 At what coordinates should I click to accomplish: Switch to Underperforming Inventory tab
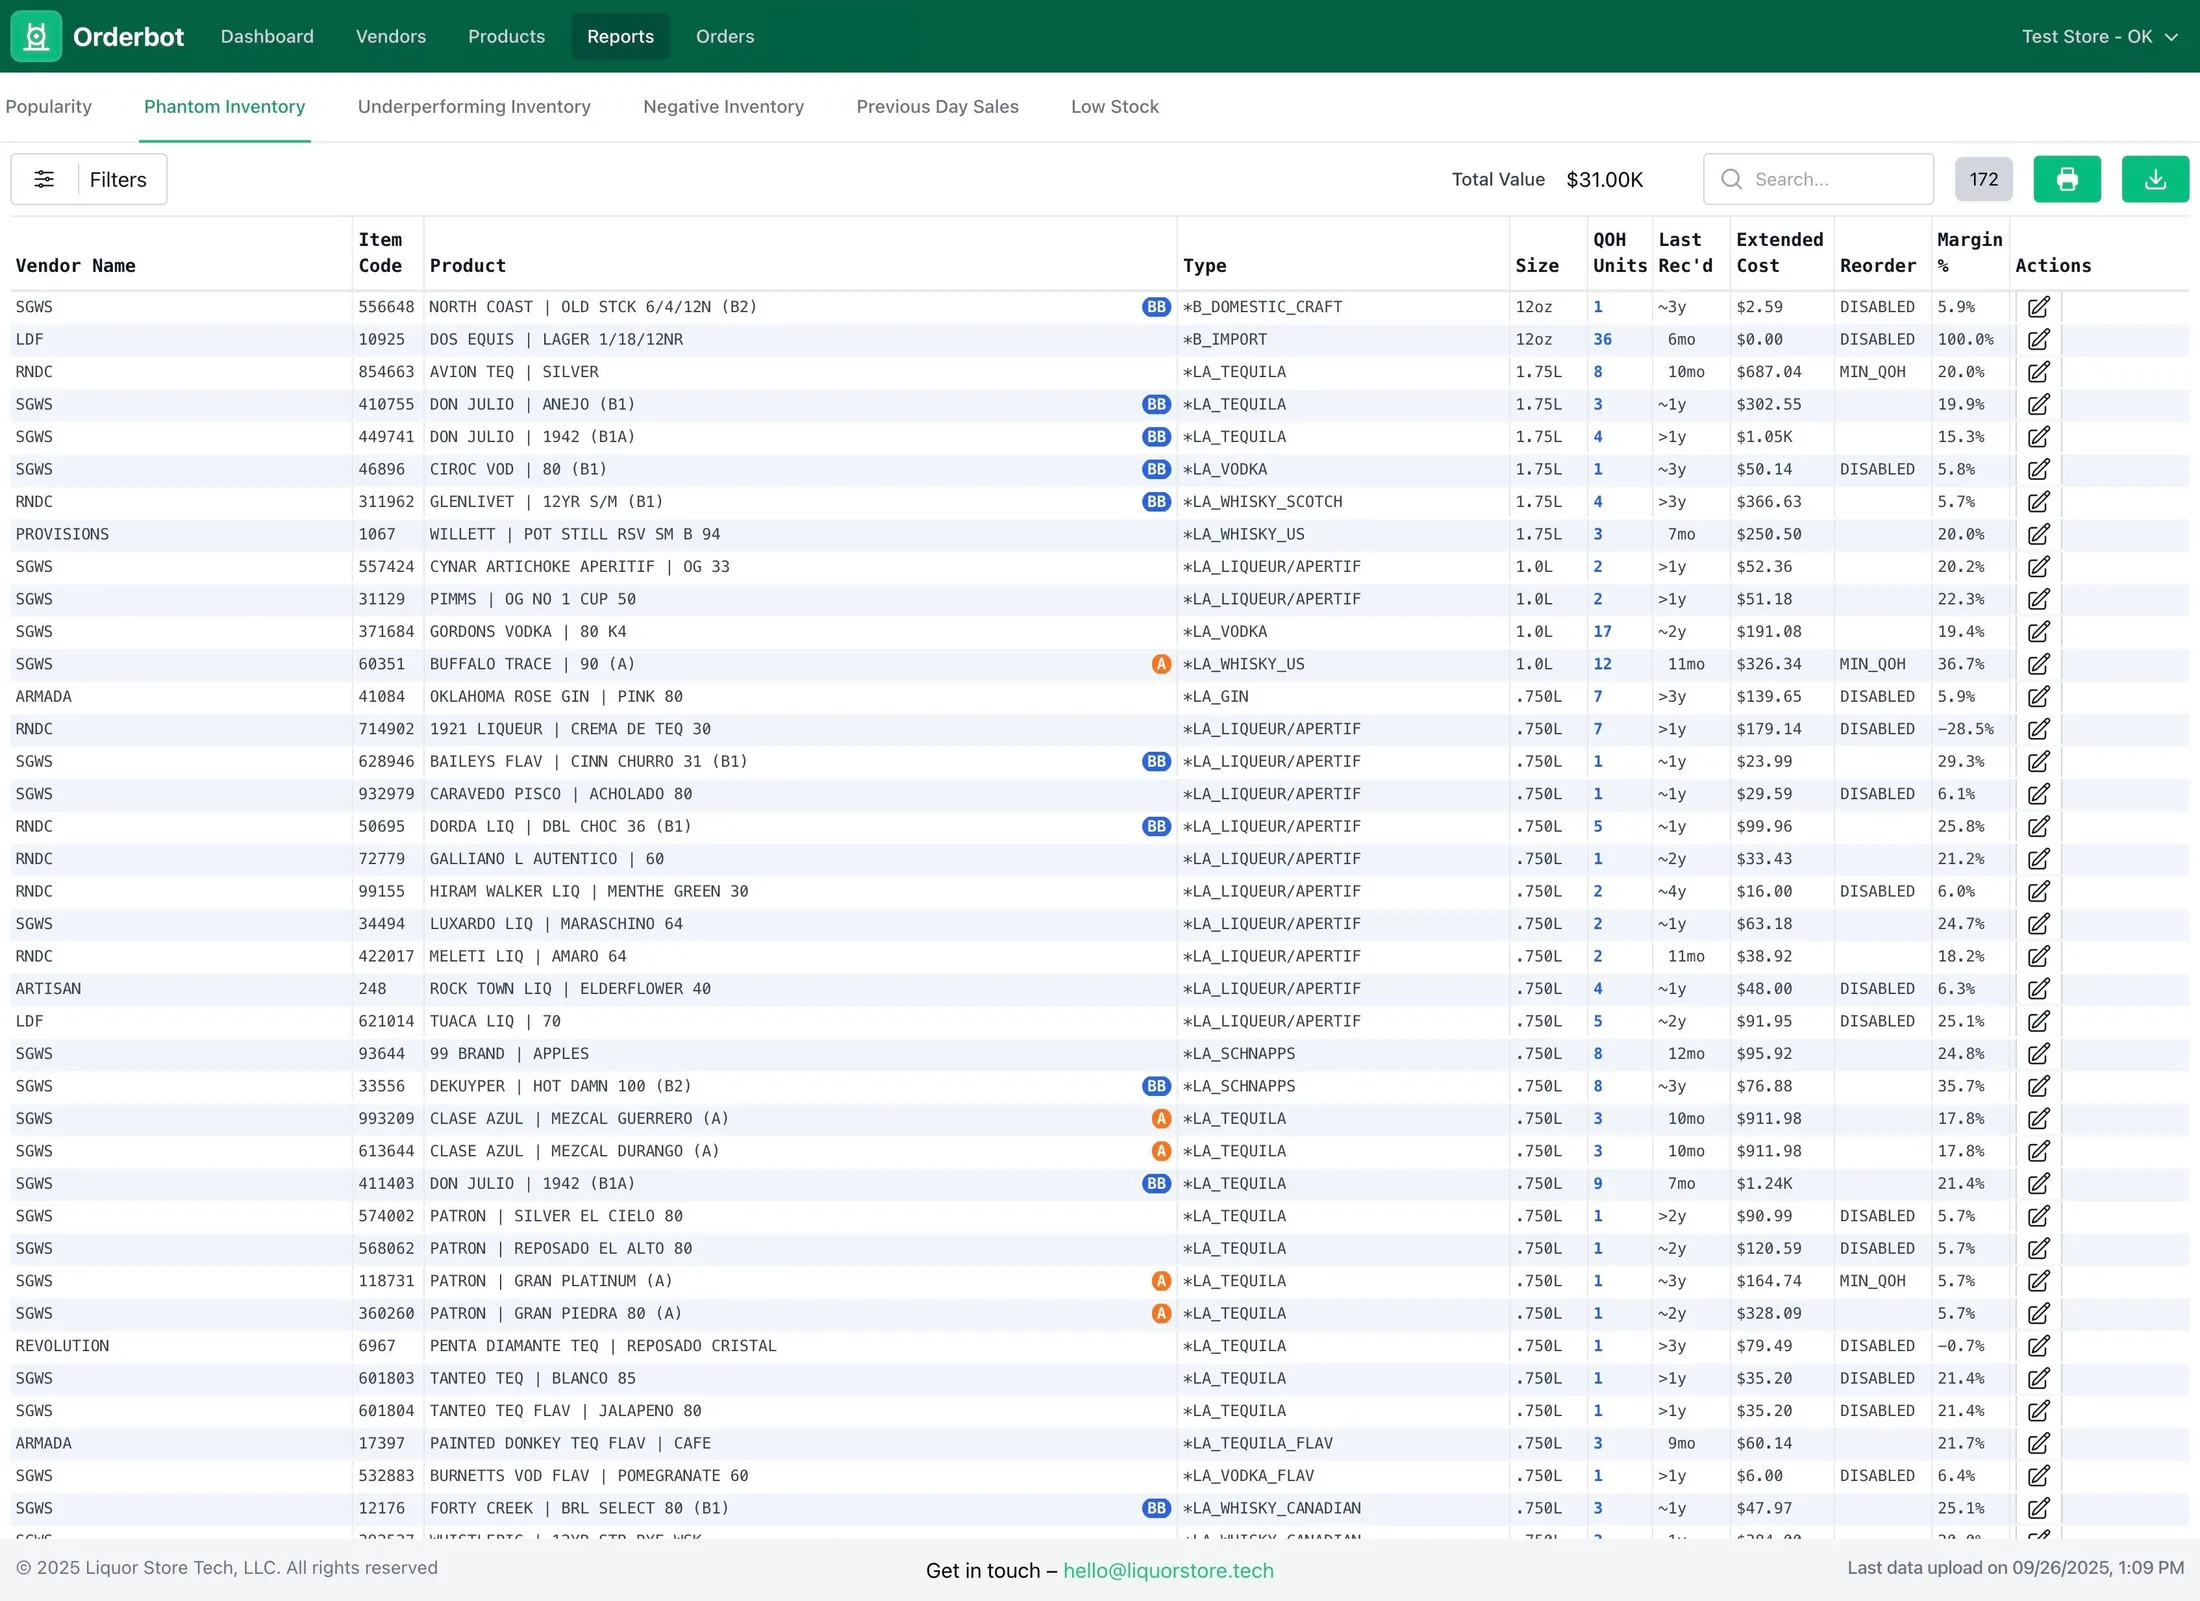click(474, 106)
